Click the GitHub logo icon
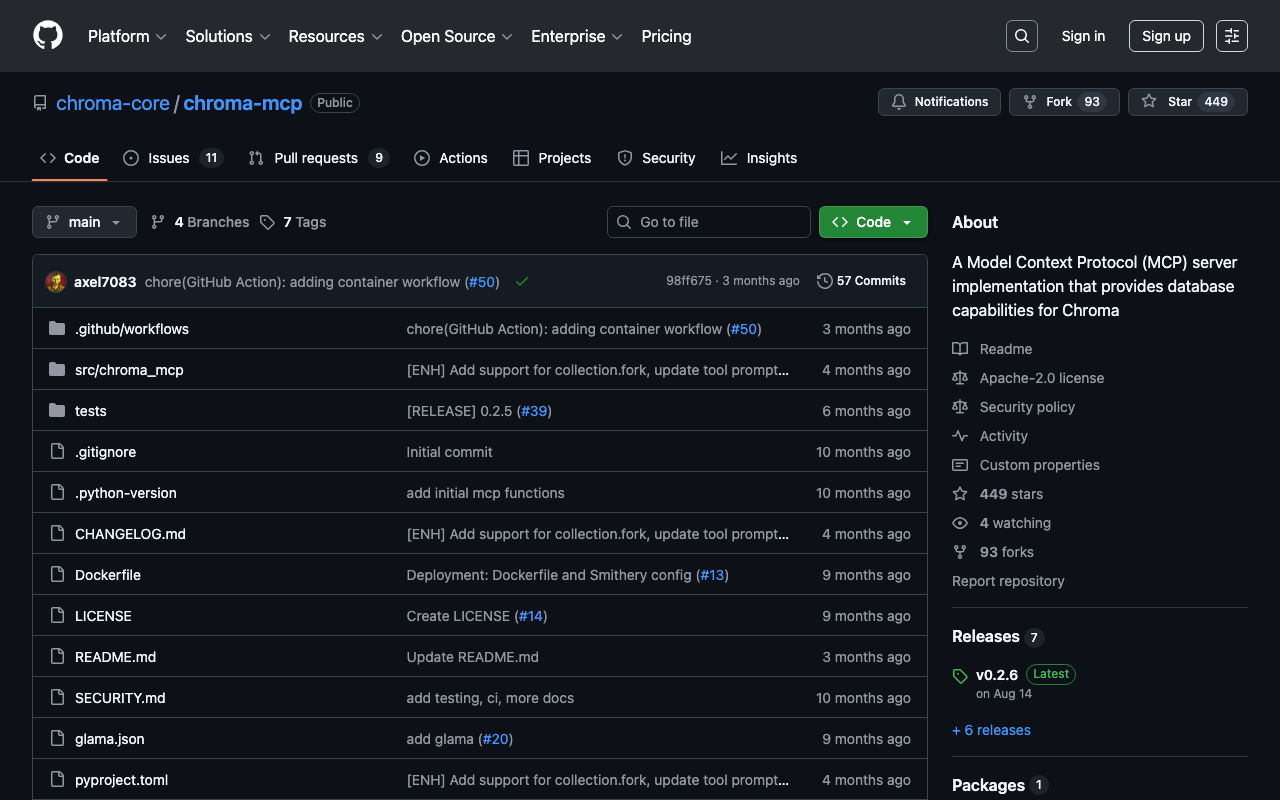Image resolution: width=1280 pixels, height=800 pixels. click(48, 36)
